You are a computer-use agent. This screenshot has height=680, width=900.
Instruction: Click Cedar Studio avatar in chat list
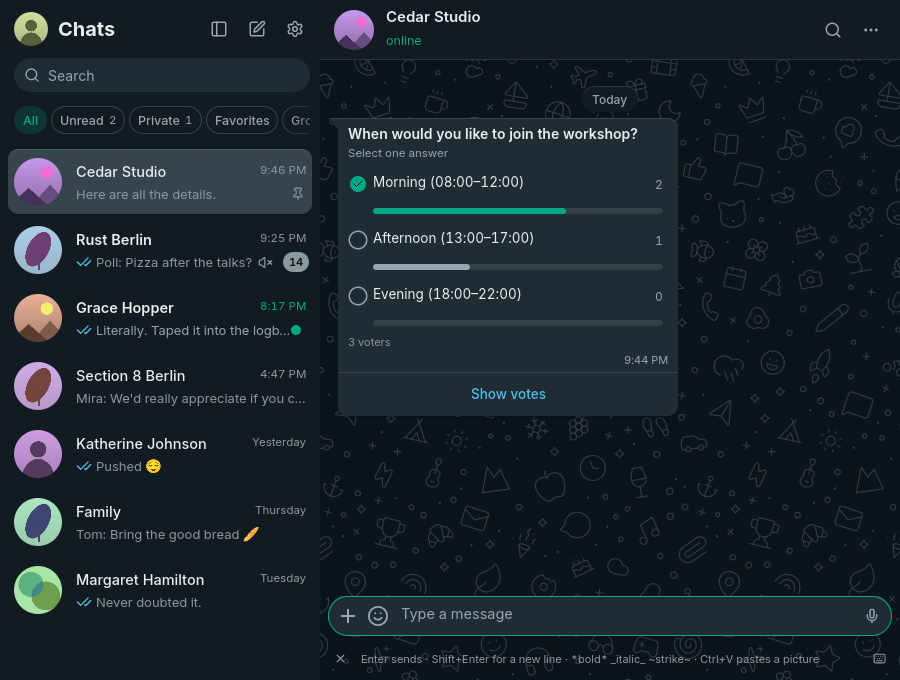point(38,182)
